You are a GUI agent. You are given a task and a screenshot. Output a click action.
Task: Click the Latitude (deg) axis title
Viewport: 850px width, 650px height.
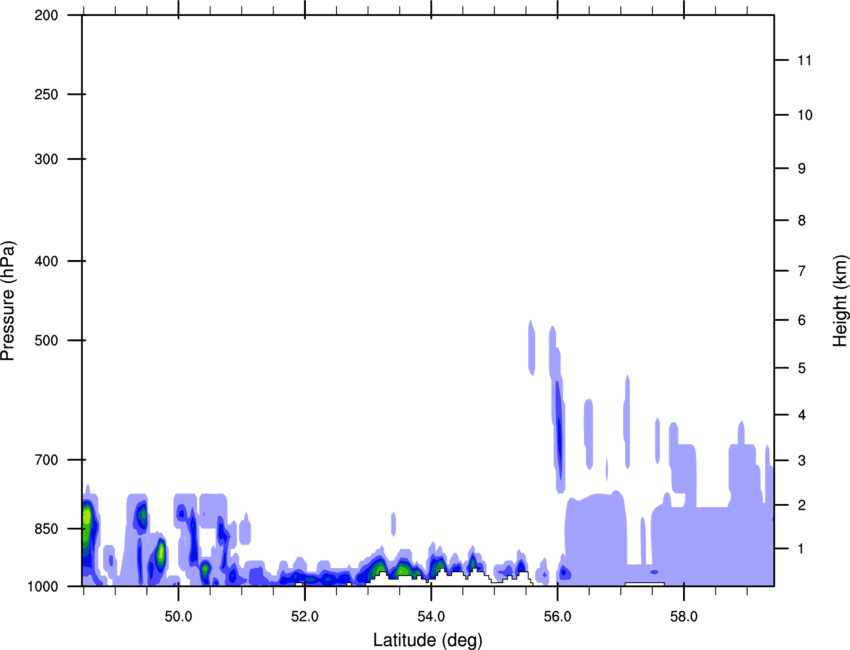pyautogui.click(x=428, y=640)
